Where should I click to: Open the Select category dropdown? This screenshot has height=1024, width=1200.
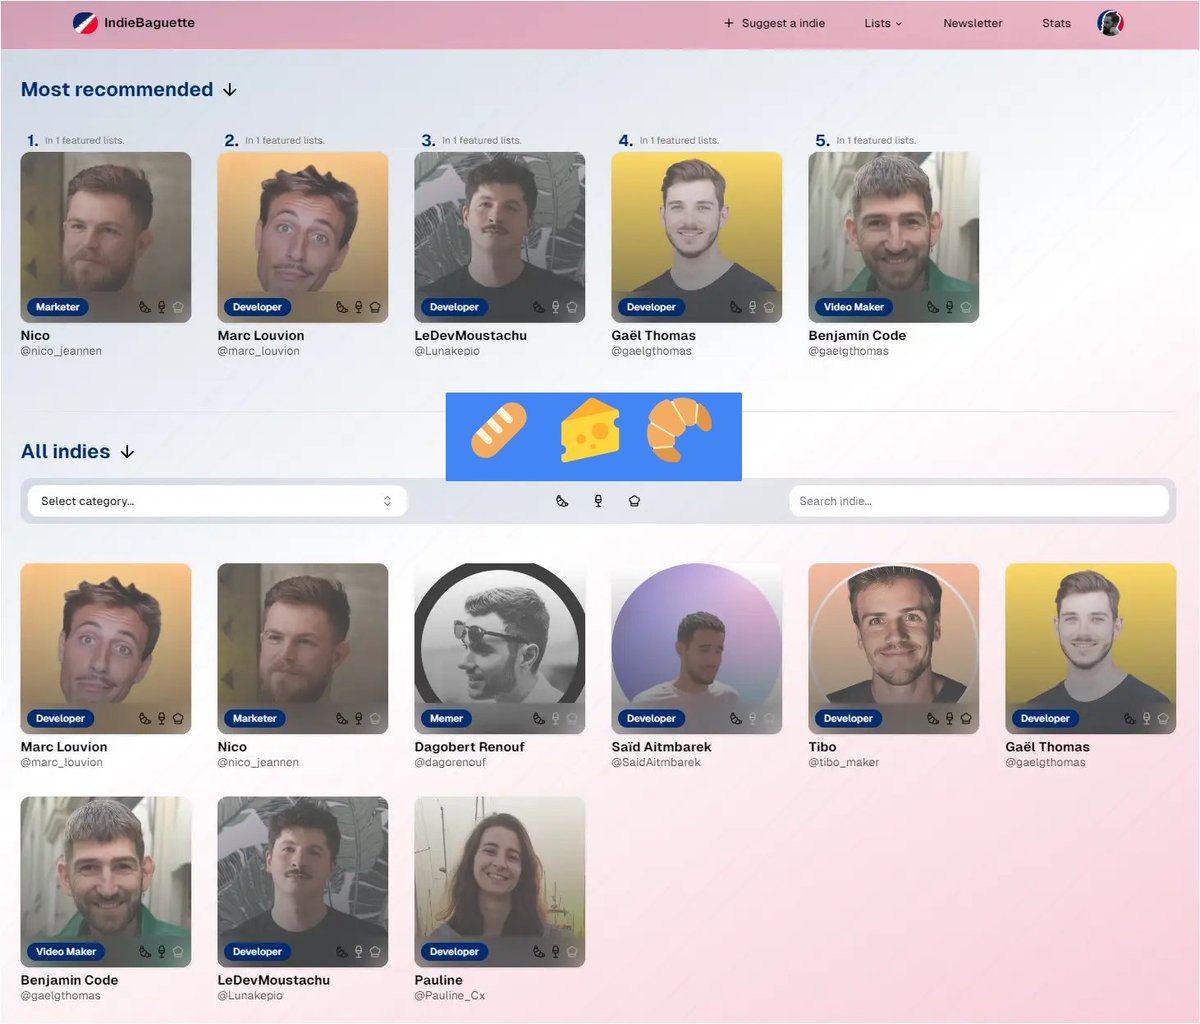(217, 501)
